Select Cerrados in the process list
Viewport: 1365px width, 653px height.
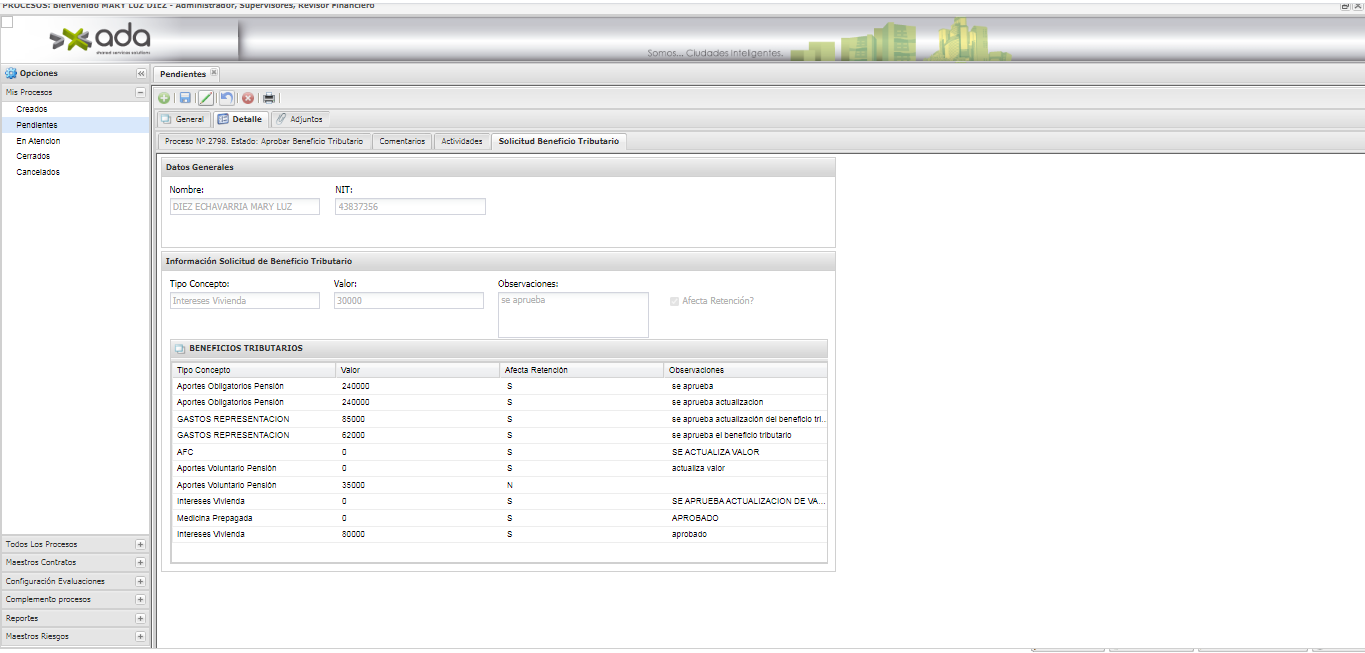point(33,156)
